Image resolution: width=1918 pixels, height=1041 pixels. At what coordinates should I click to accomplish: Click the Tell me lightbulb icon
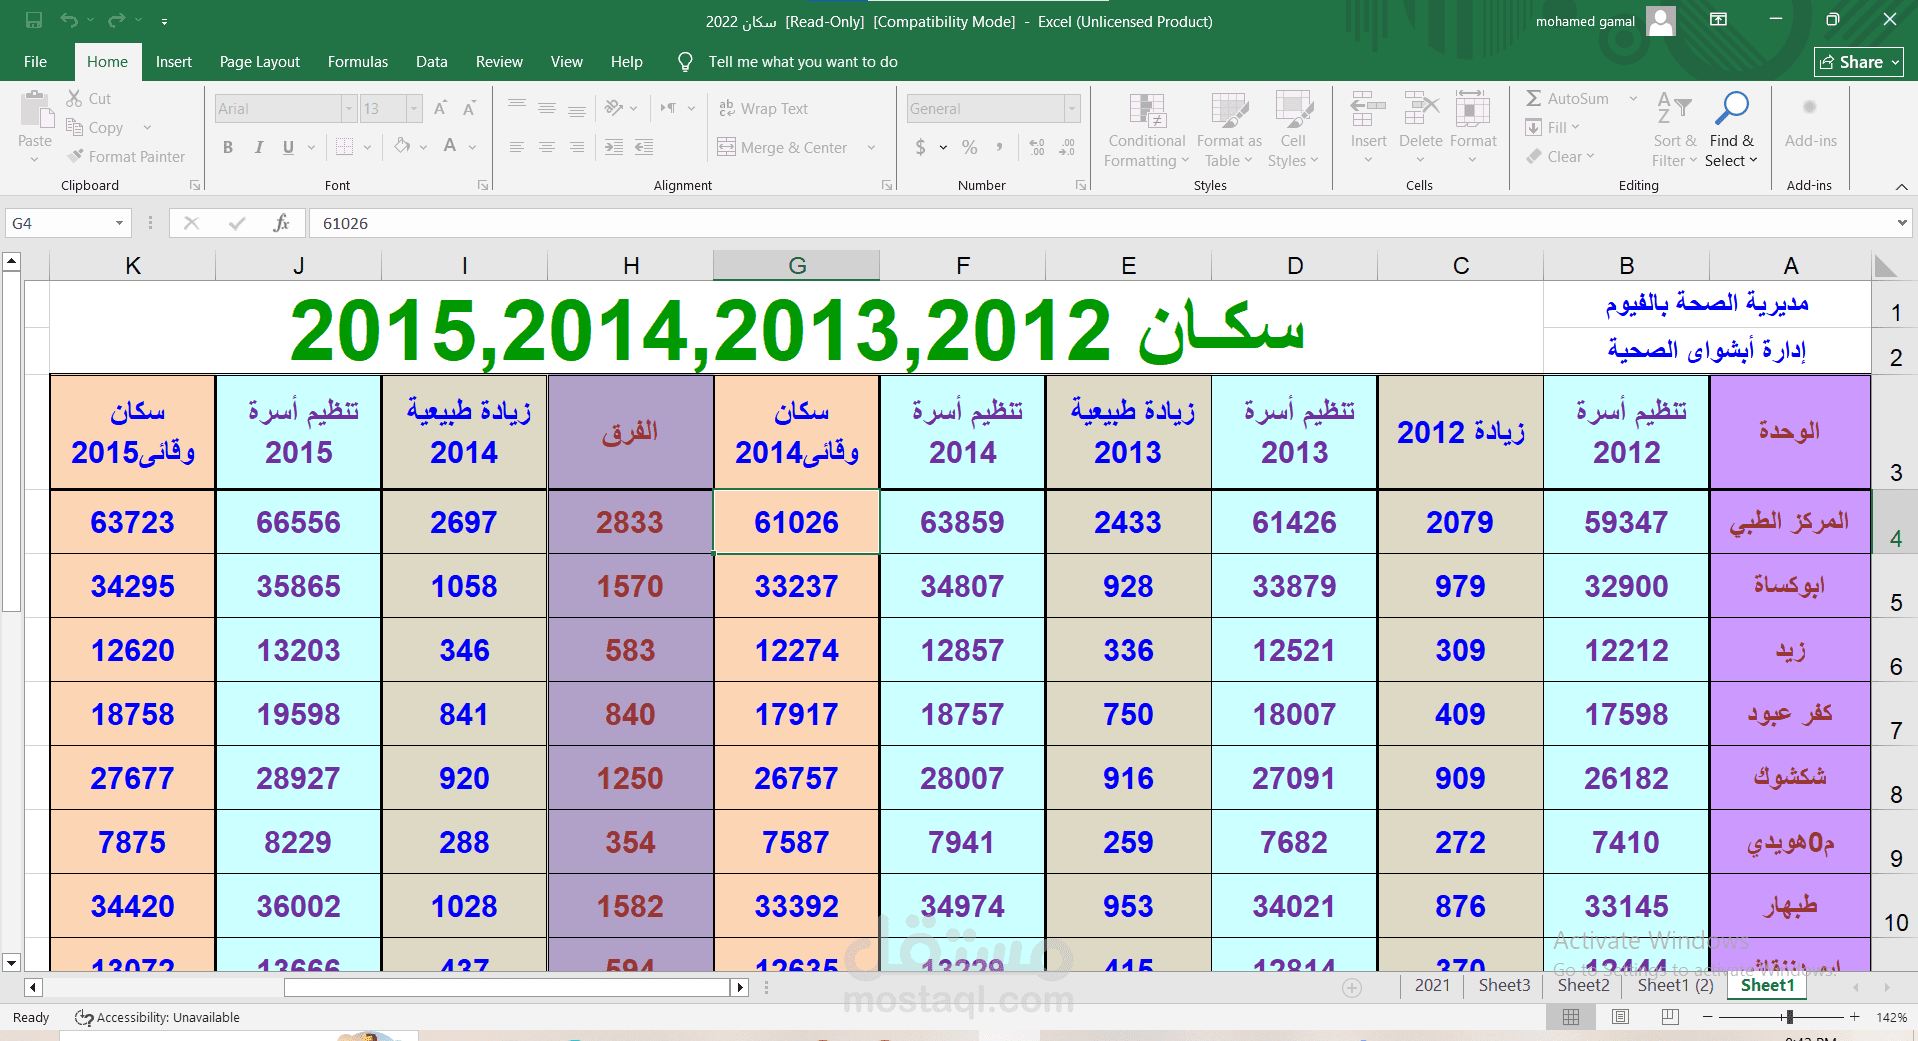(x=685, y=62)
